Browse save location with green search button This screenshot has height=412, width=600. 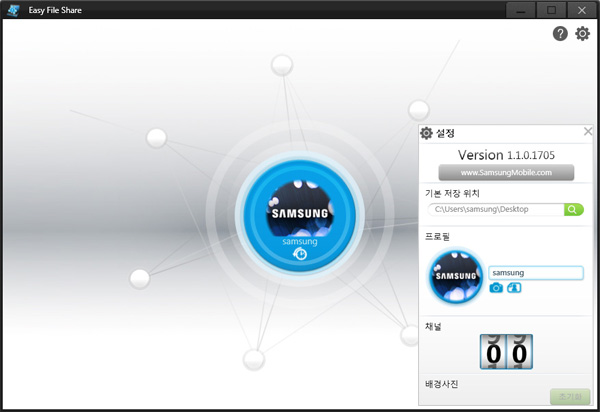point(573,209)
